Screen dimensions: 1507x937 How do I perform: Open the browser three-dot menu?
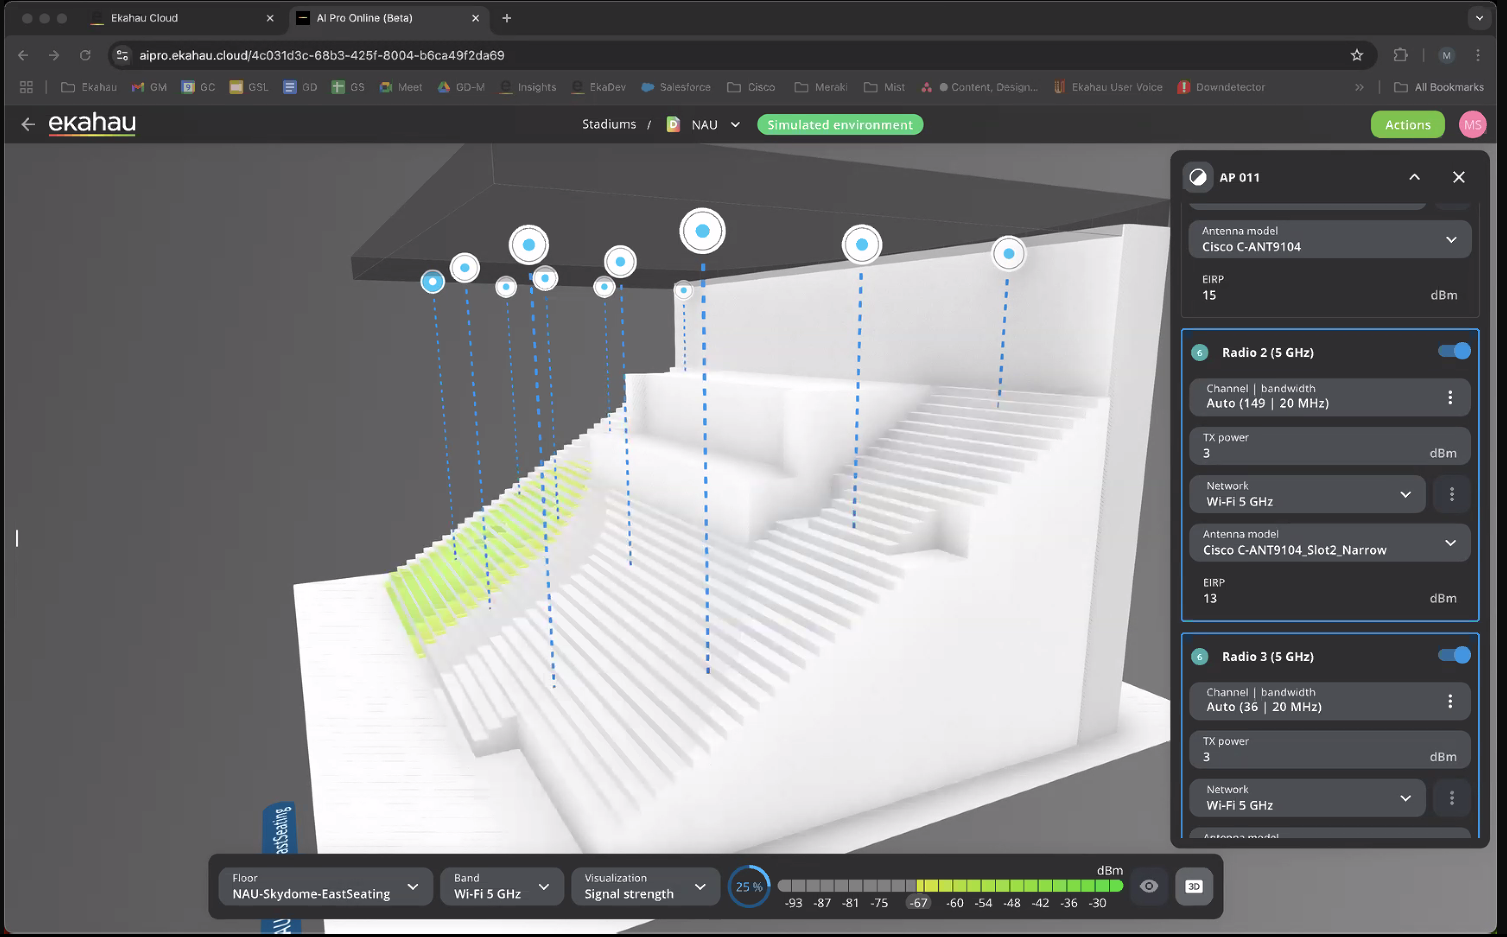tap(1478, 55)
